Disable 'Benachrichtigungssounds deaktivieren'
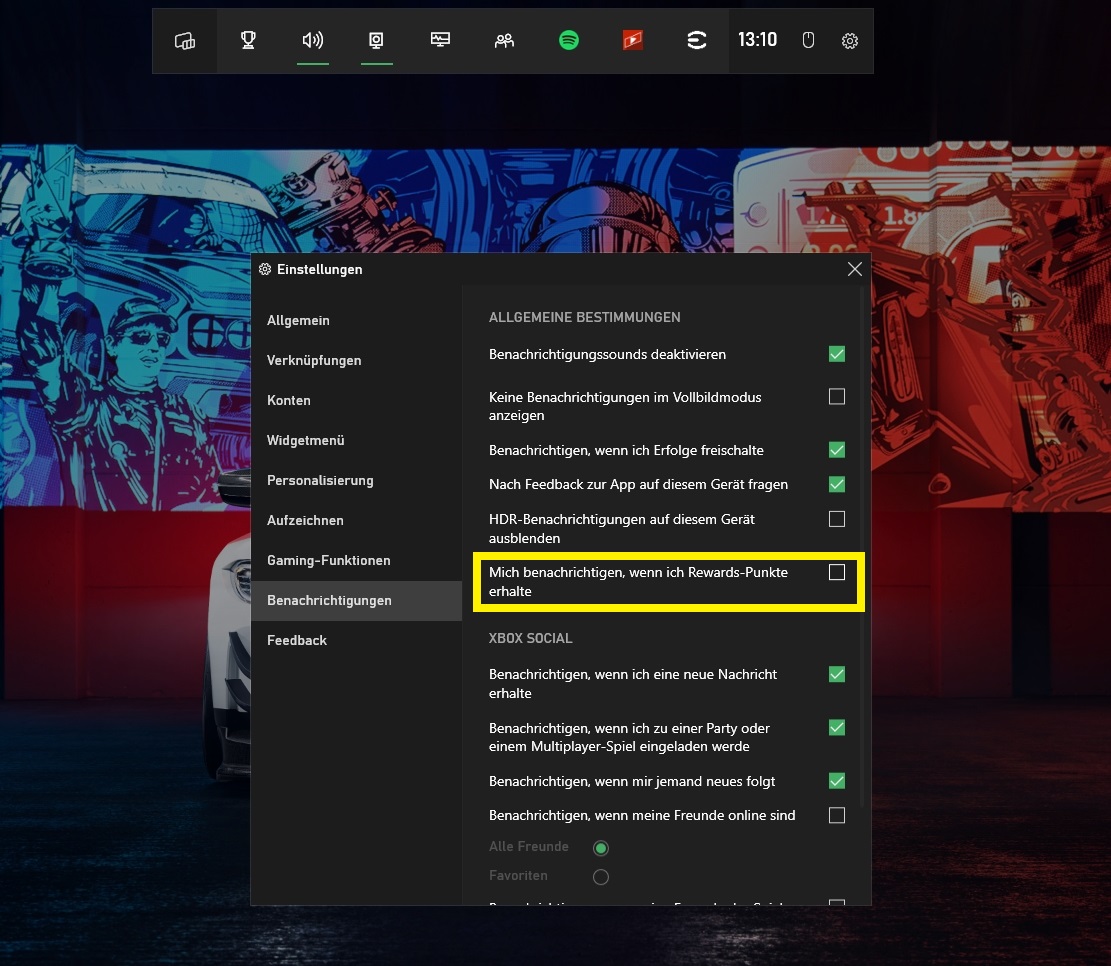The image size is (1111, 966). [836, 353]
